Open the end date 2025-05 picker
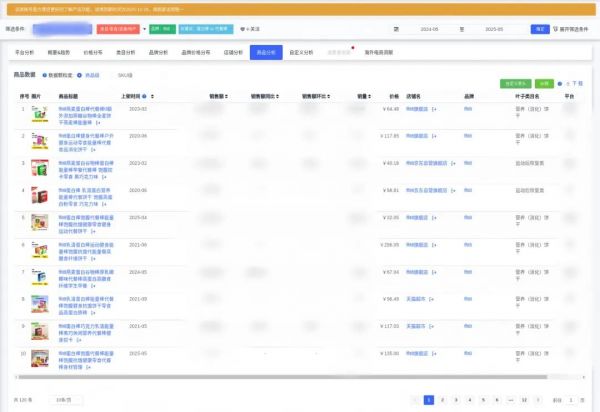The image size is (600, 412). 494,29
